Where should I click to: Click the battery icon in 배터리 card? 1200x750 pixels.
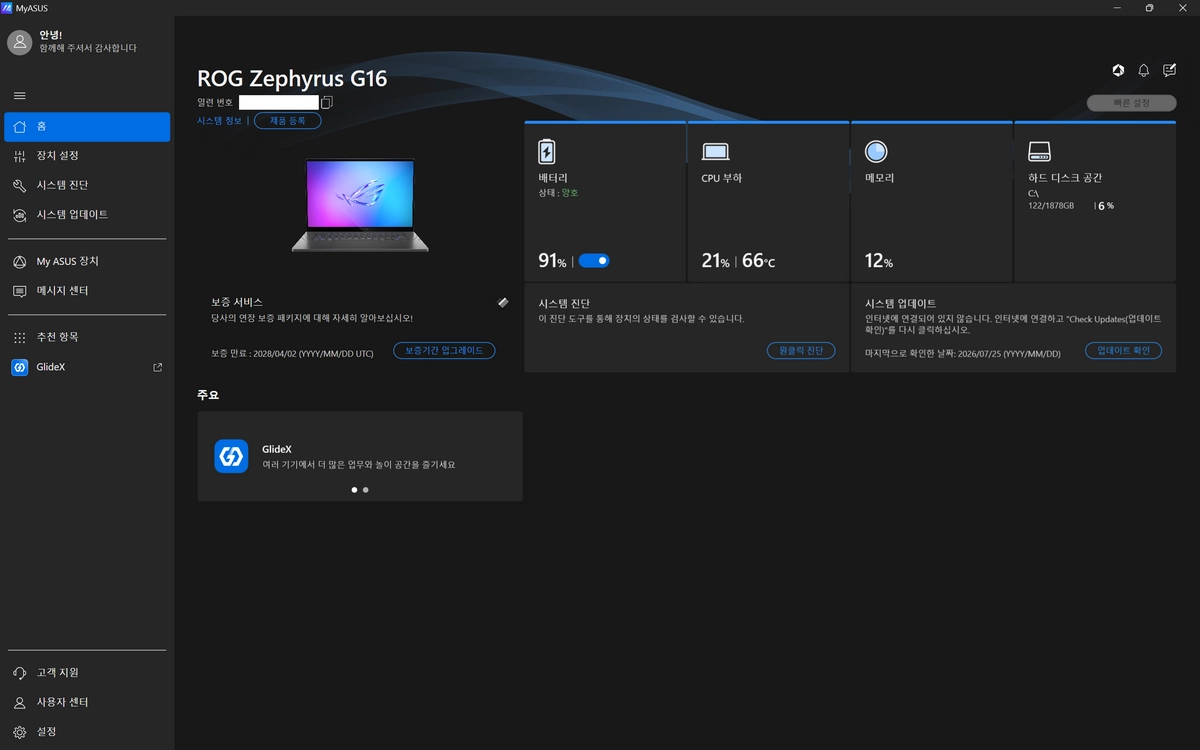click(547, 152)
